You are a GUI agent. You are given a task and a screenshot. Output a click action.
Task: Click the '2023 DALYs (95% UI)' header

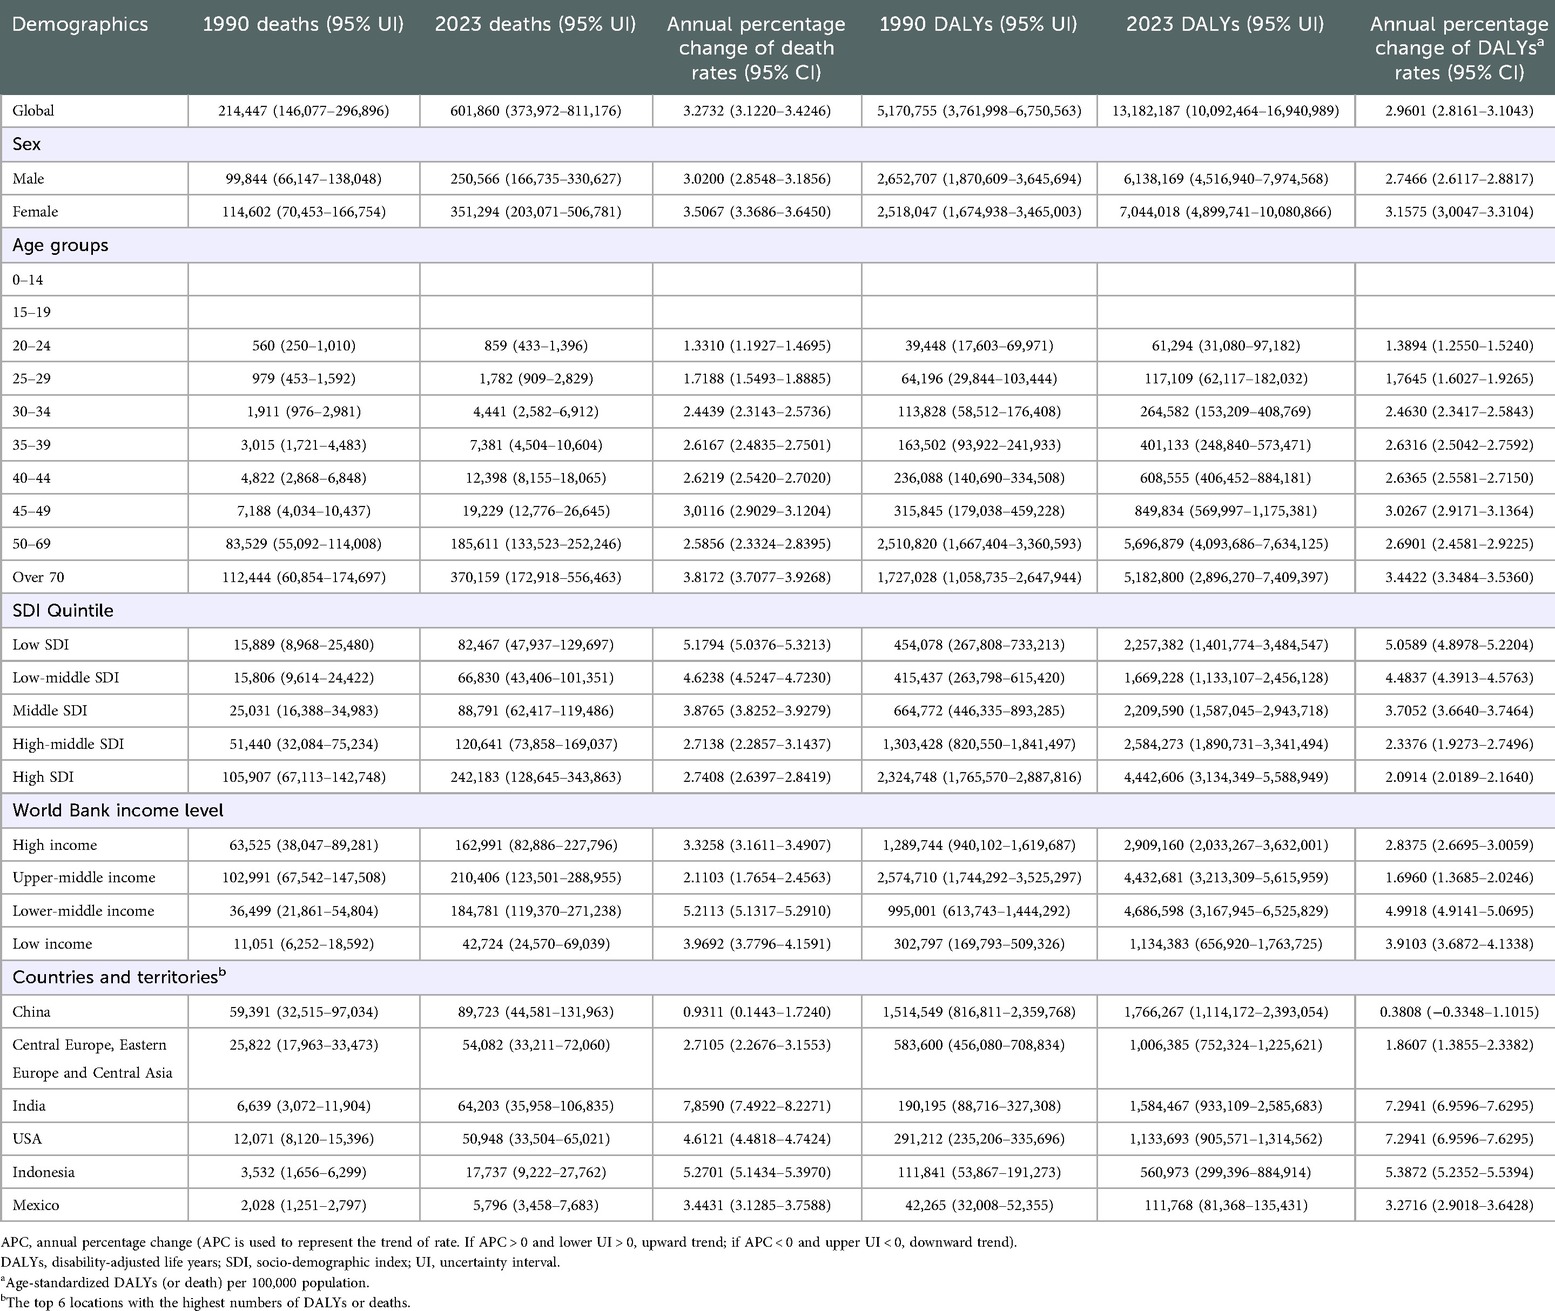coord(1225,24)
